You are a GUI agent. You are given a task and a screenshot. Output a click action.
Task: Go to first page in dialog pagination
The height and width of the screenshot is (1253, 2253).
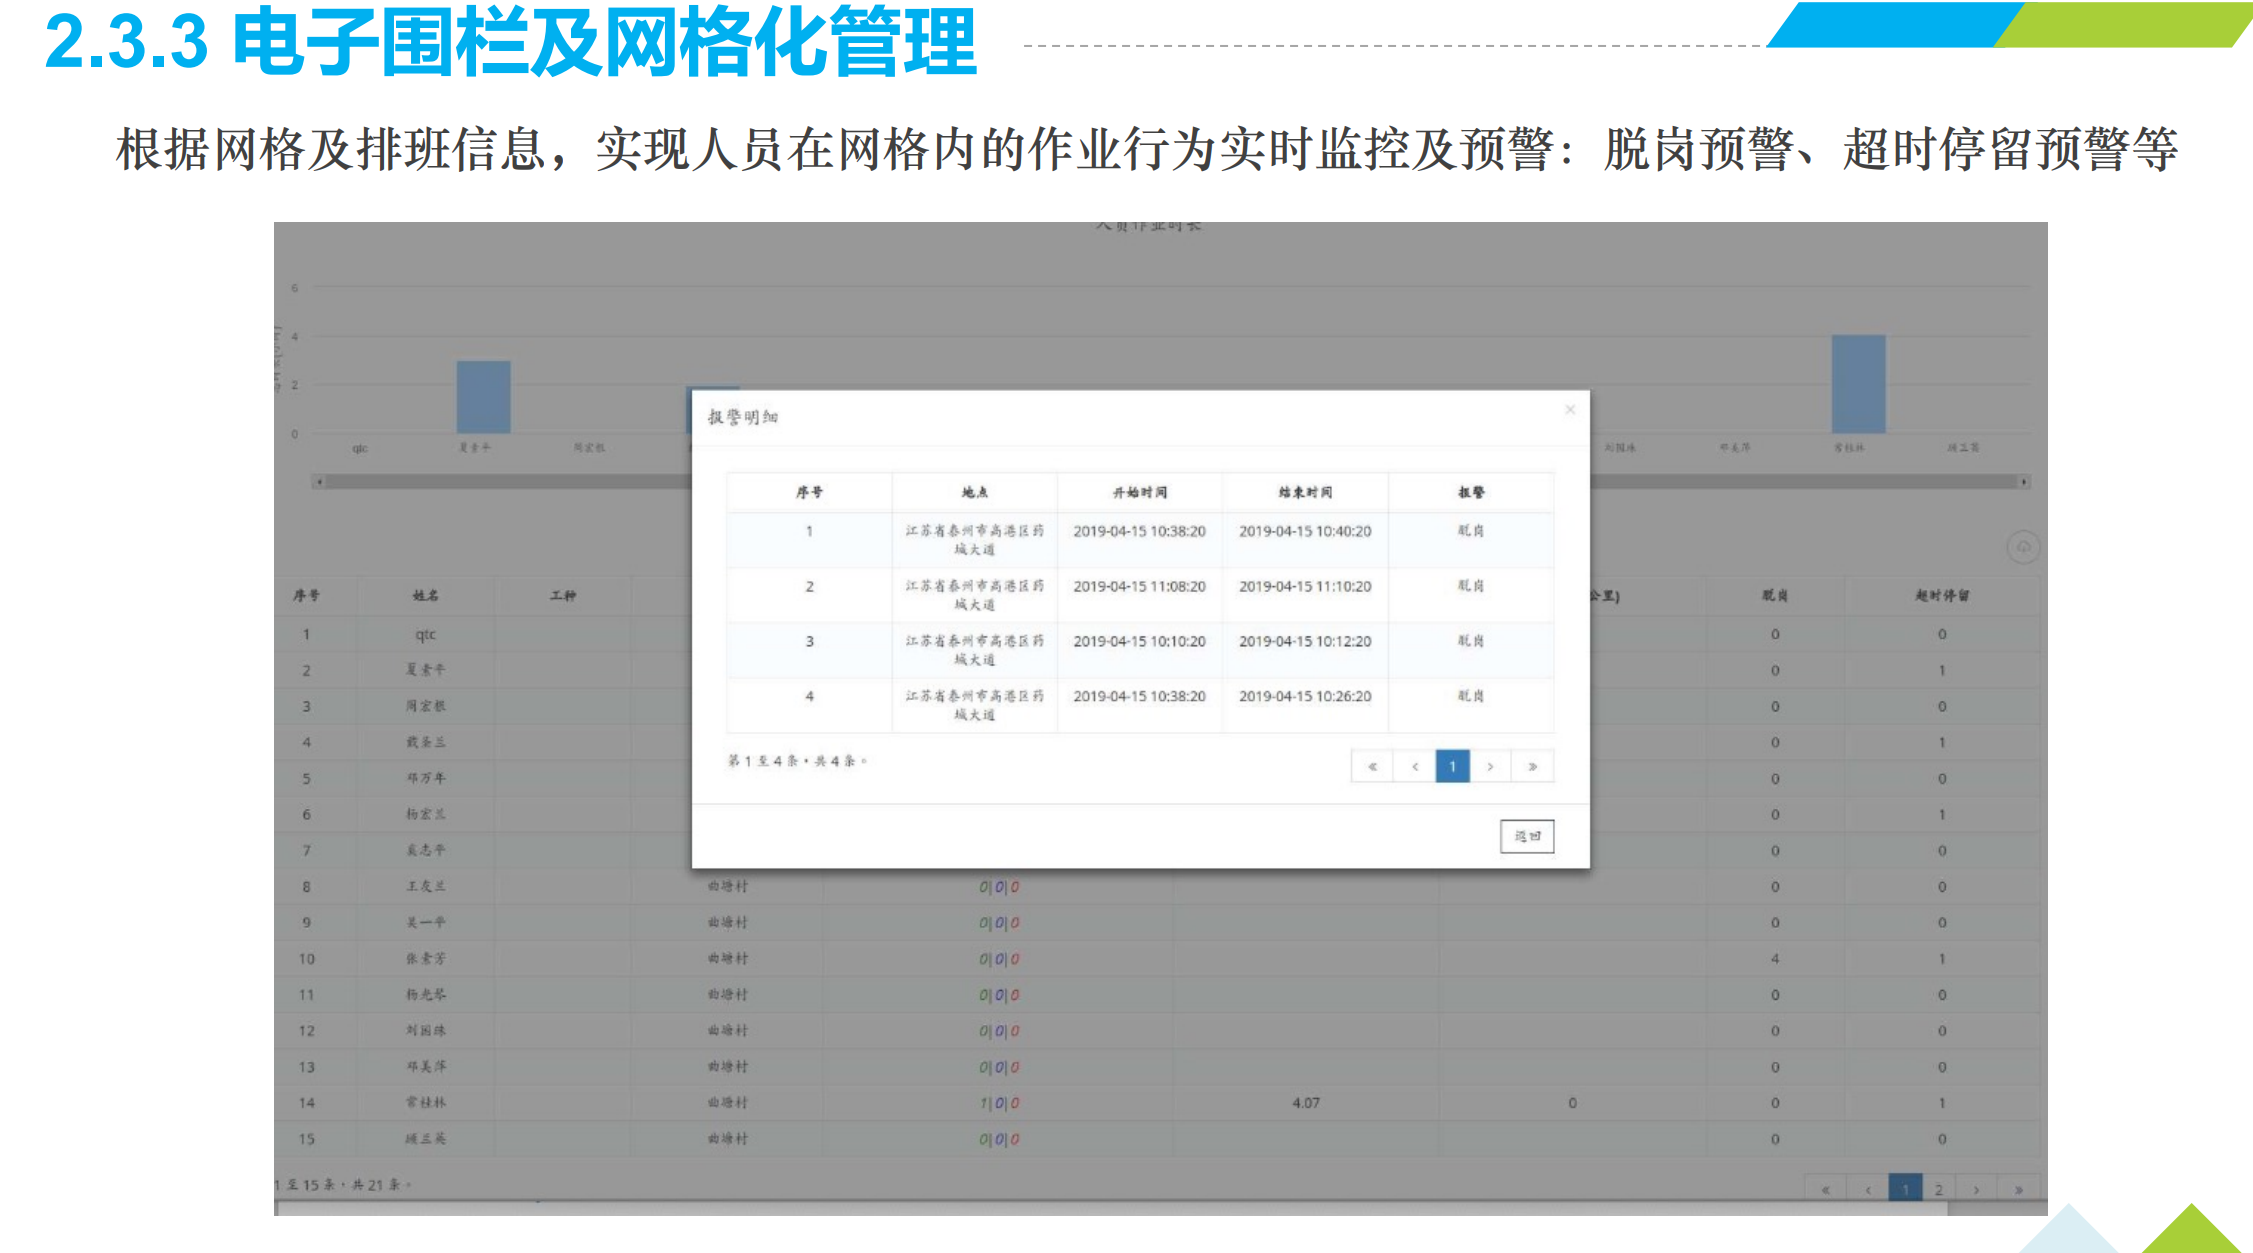coord(1372,767)
